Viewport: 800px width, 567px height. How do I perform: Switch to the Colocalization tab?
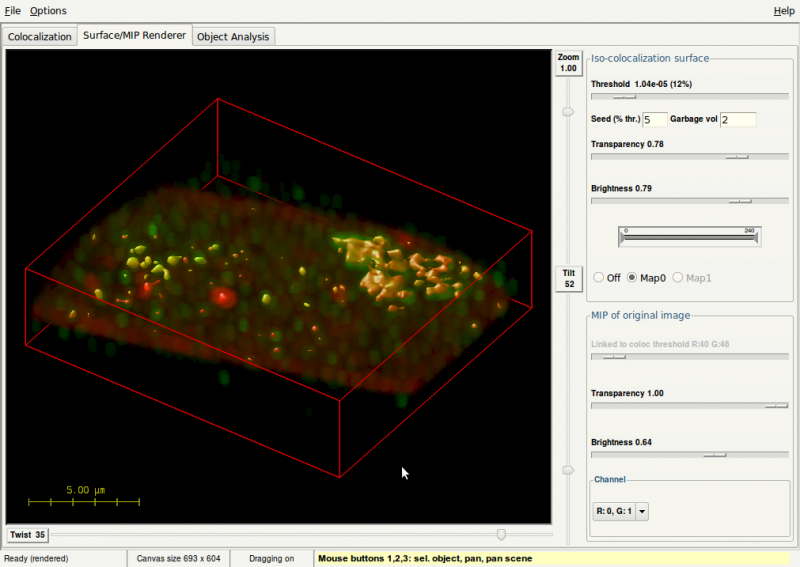point(40,37)
